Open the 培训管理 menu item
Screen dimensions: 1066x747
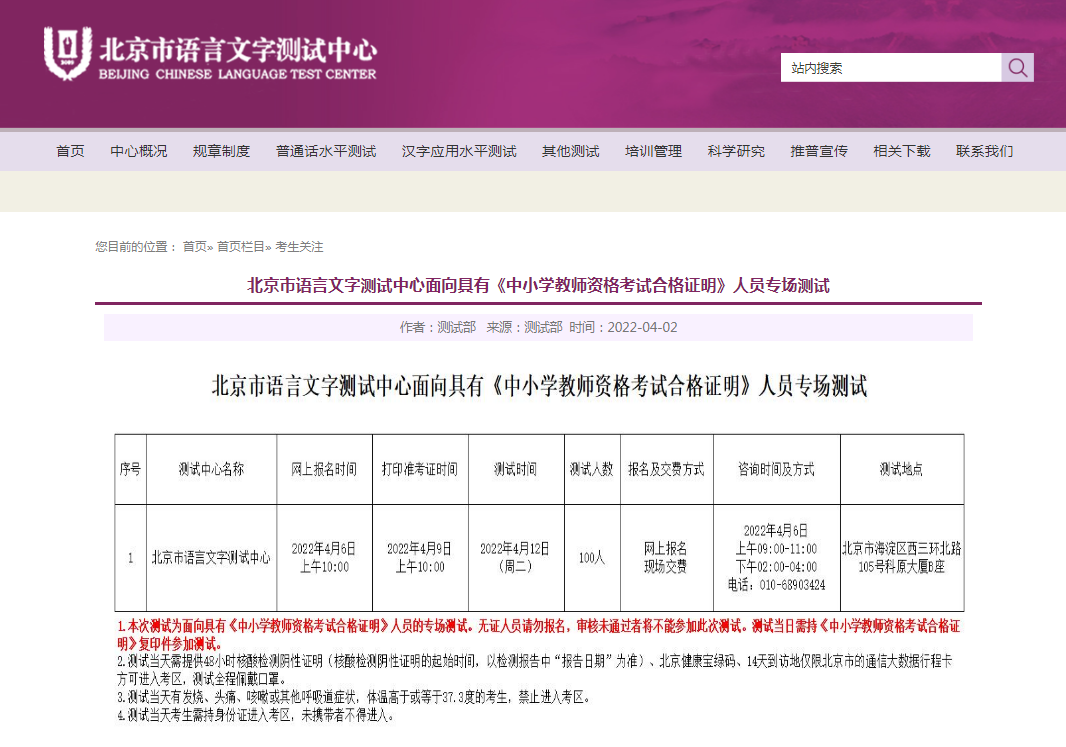[653, 151]
